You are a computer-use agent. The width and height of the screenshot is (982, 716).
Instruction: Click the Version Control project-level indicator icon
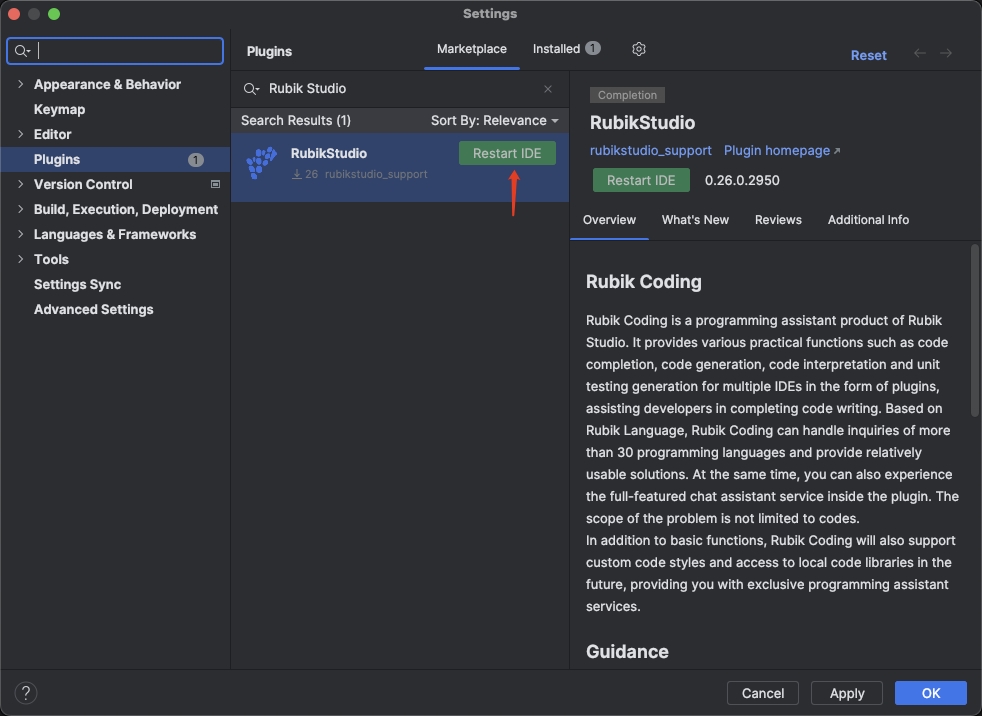[x=215, y=184]
